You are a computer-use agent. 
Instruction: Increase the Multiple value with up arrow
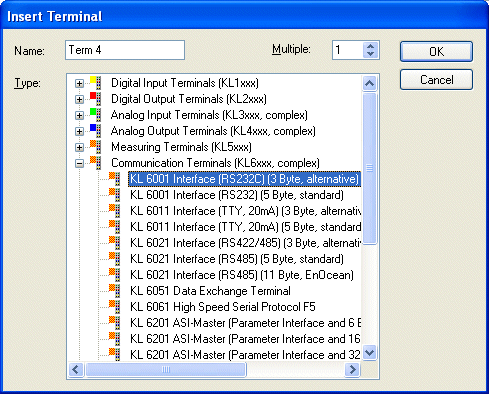[x=370, y=46]
